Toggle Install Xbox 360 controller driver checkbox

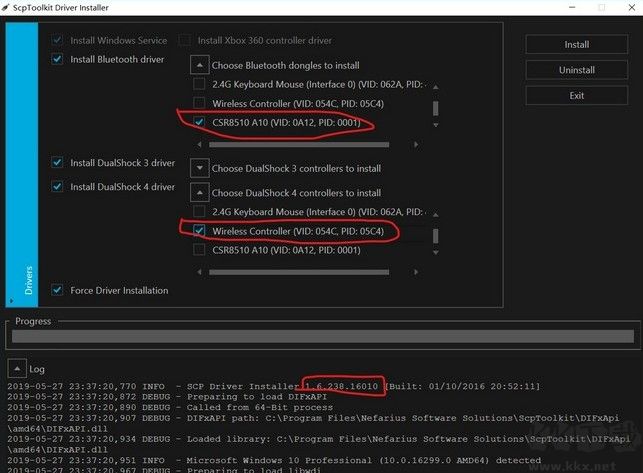pos(185,40)
